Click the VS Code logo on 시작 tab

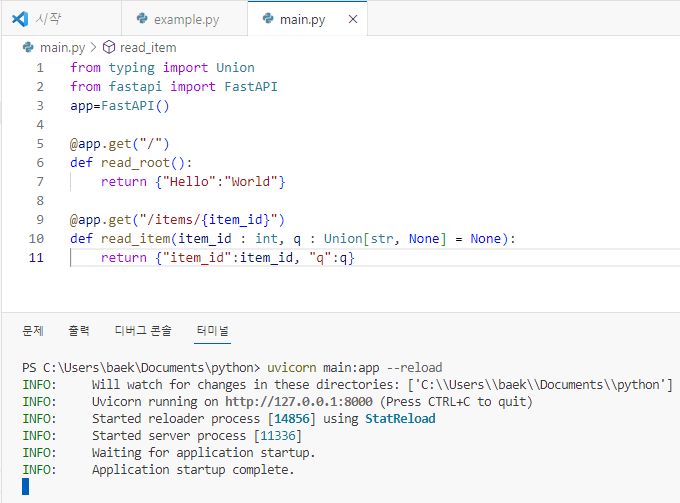coord(20,19)
